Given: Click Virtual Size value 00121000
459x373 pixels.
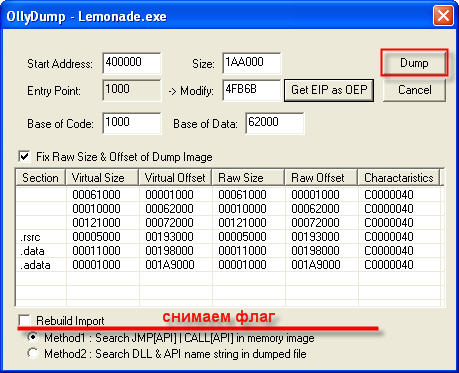Looking at the screenshot, I should point(96,223).
